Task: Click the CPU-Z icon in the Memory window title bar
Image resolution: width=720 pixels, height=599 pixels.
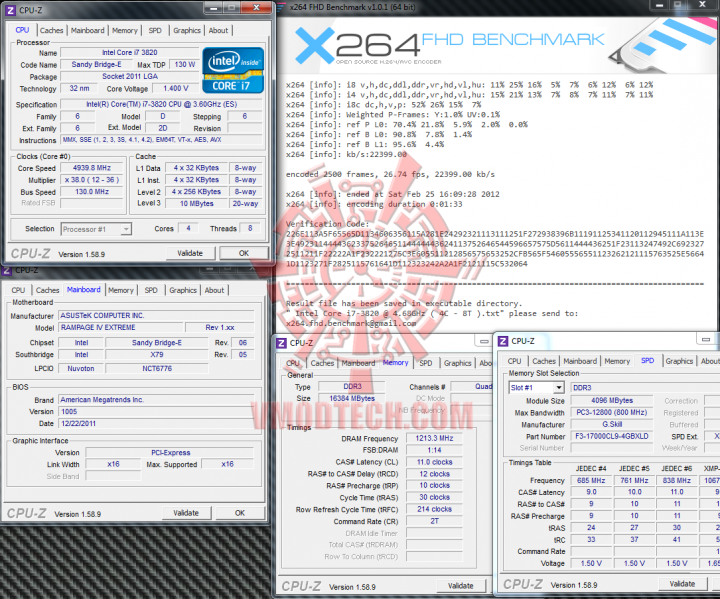Action: pyautogui.click(x=281, y=343)
